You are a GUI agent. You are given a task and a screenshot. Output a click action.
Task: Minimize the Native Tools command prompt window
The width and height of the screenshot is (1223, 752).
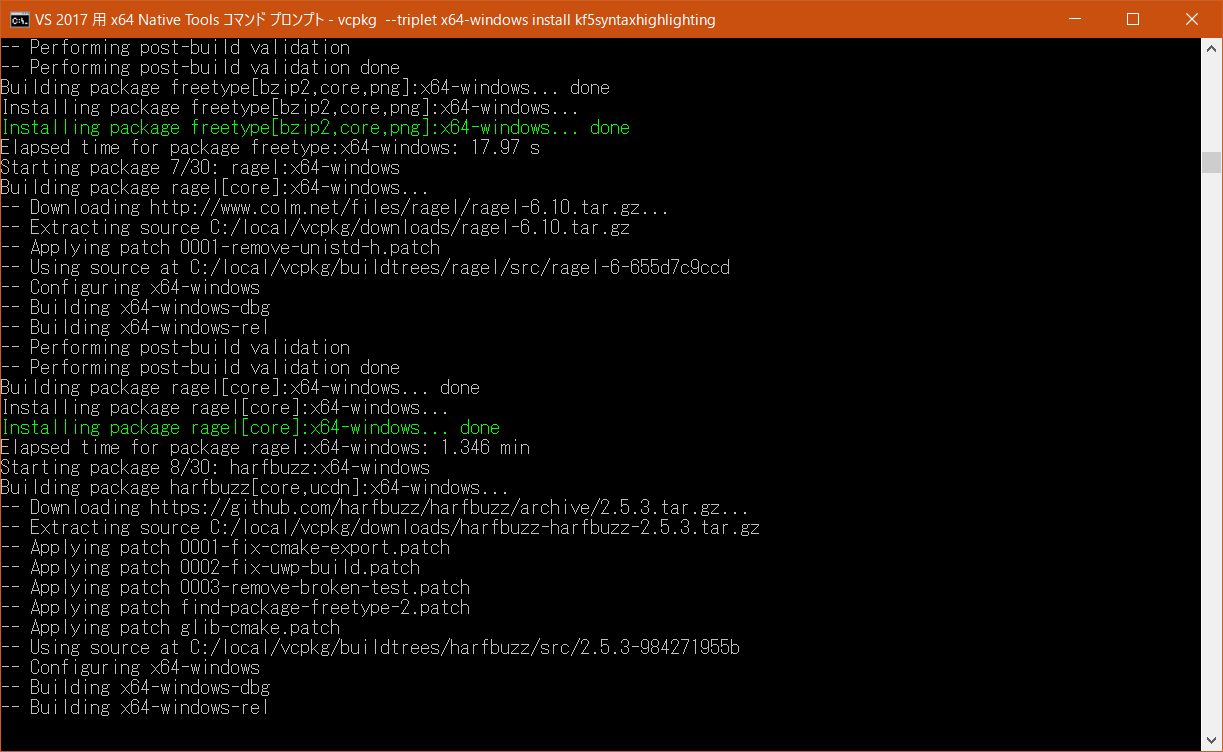tap(1074, 19)
